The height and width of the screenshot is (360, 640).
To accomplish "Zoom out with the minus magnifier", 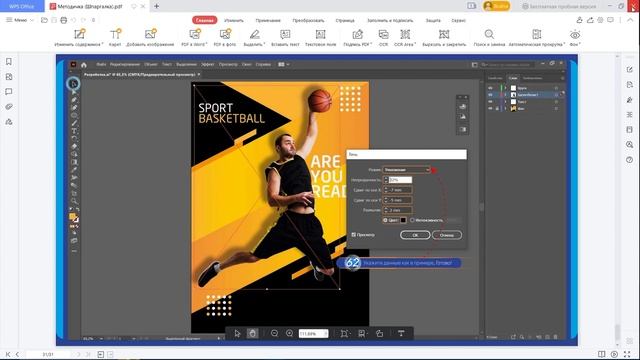I will 274,333.
